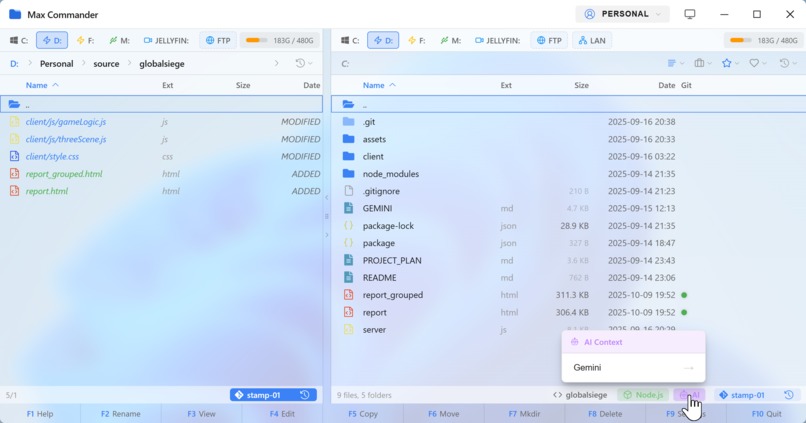Click D: breadcrumb root in left path bar
The height and width of the screenshot is (423, 806).
(x=14, y=64)
